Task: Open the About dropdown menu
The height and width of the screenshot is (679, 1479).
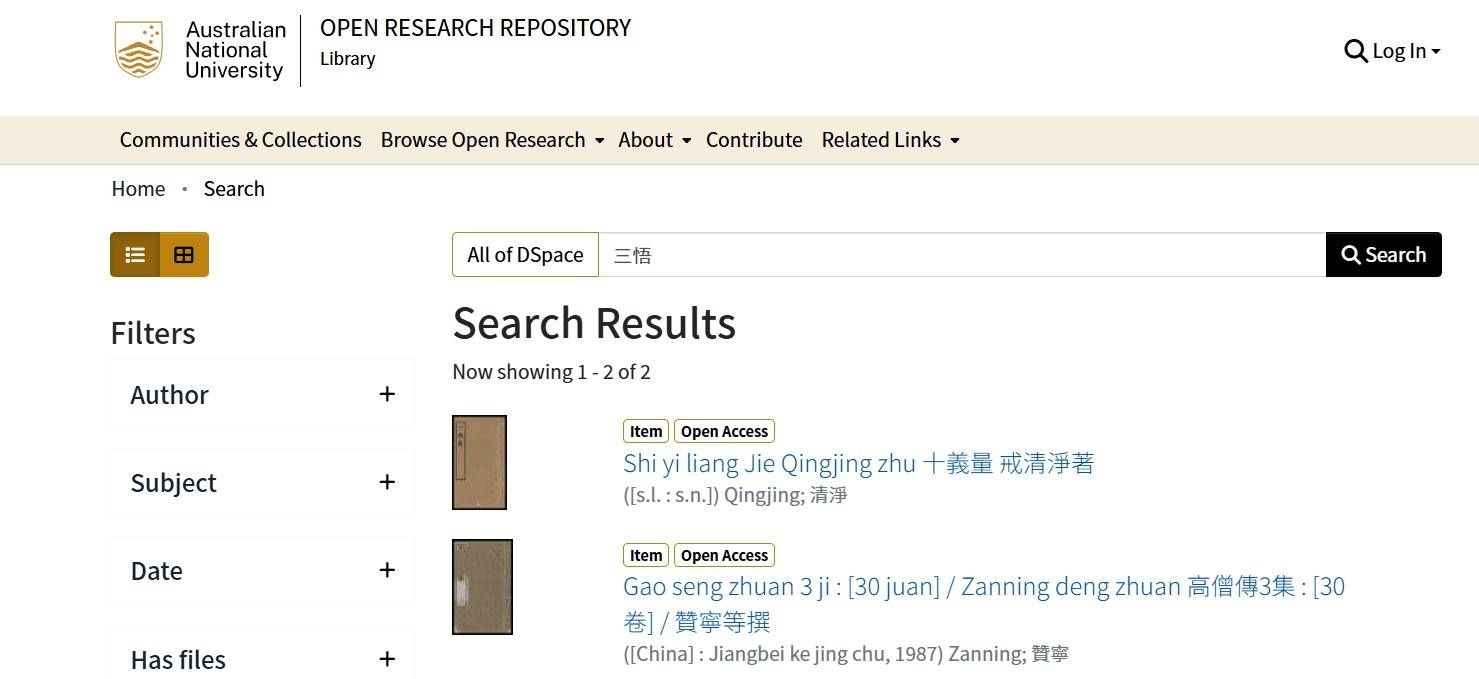Action: (654, 140)
